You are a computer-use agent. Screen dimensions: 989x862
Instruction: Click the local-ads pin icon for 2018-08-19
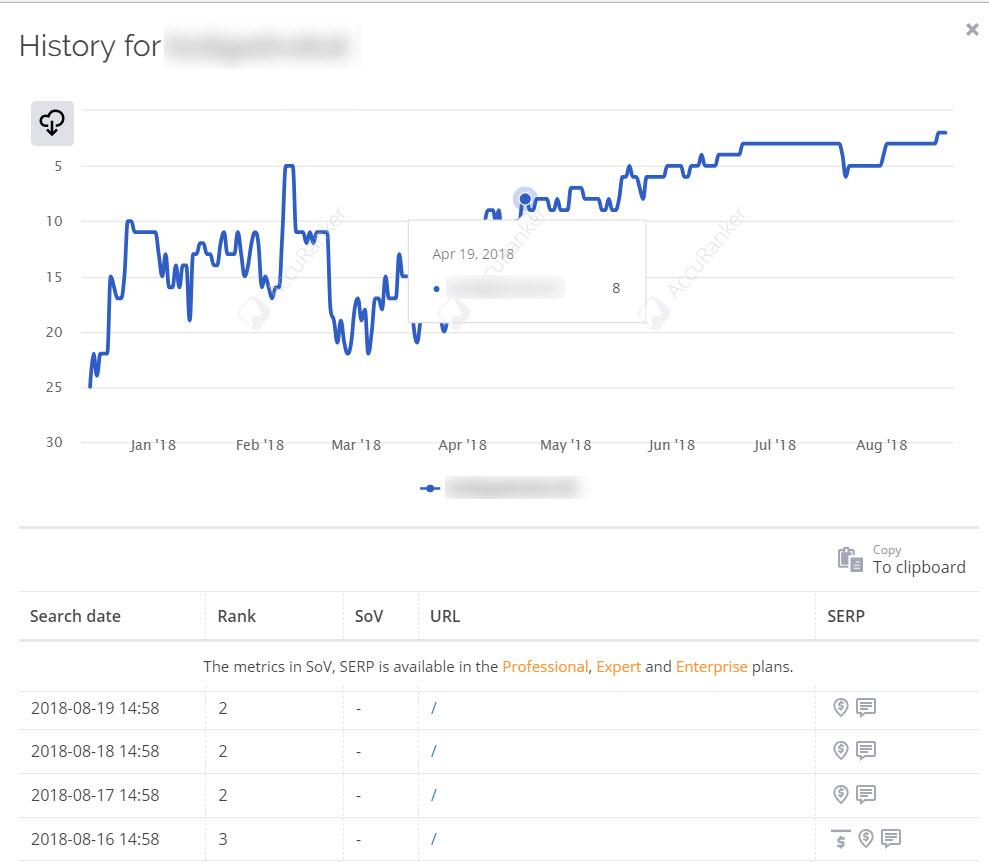pos(841,708)
